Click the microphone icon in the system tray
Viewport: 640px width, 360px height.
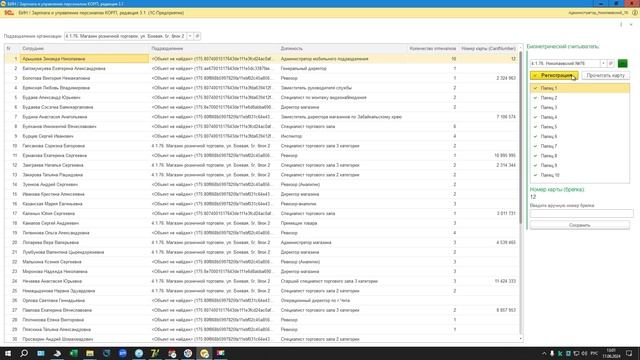(x=552, y=353)
